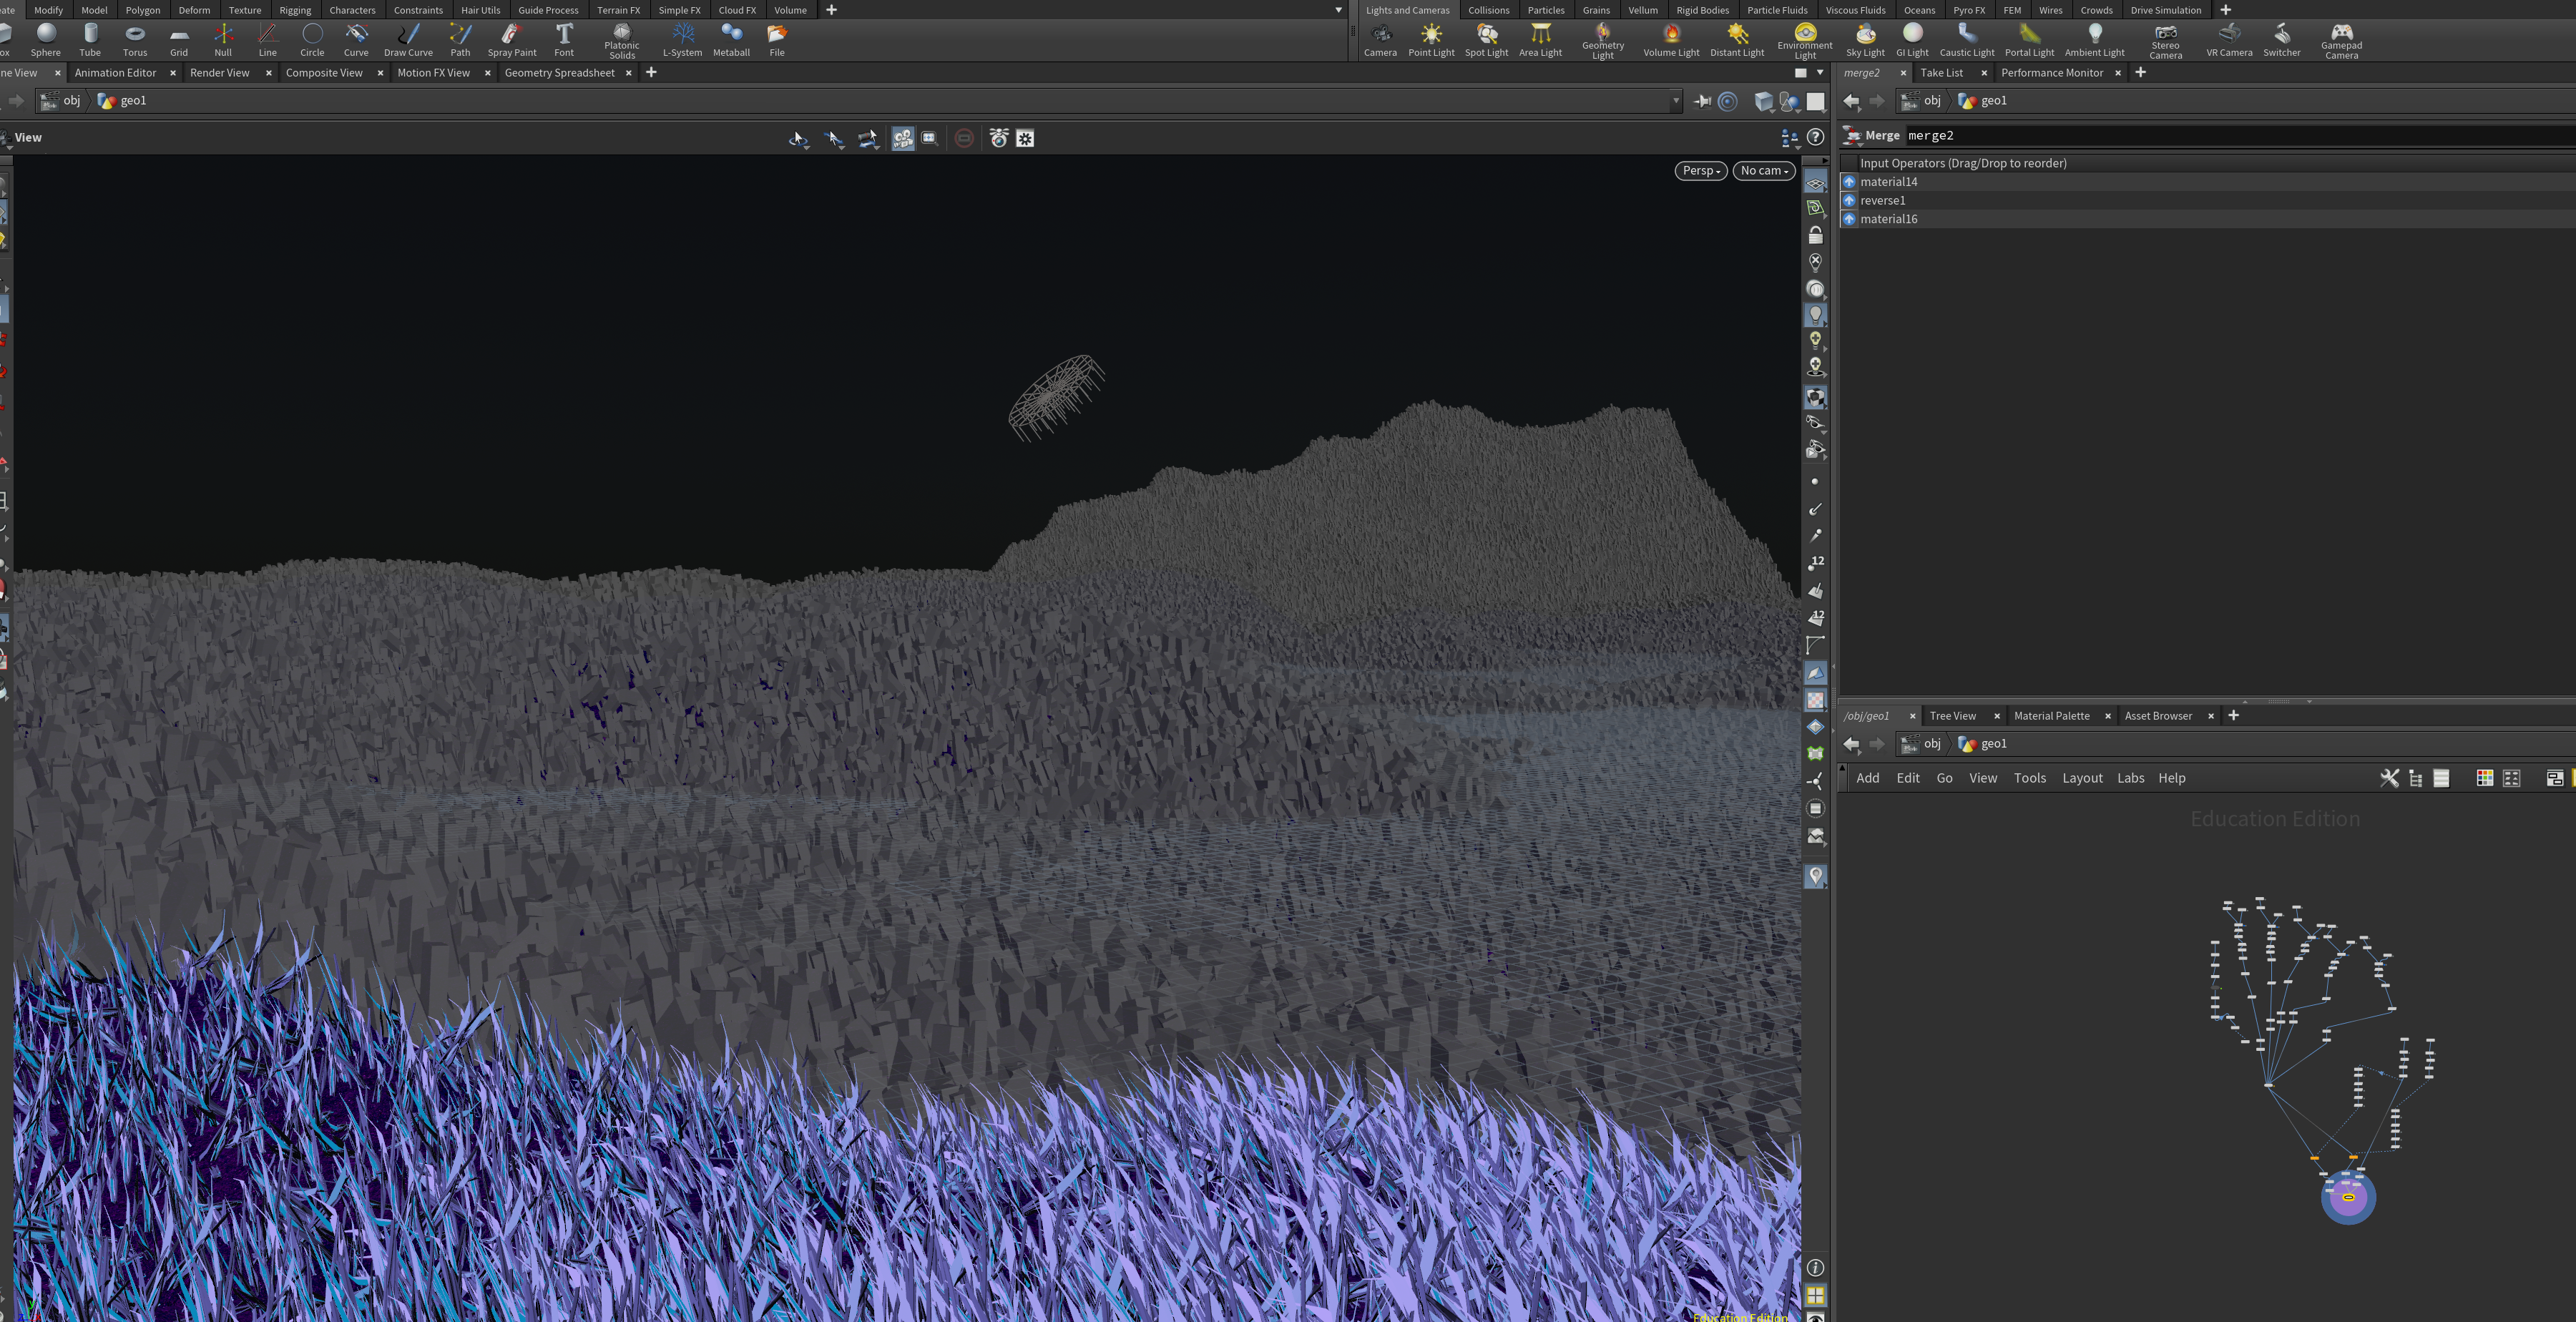Toggle the reverse1 input arrow

[1849, 200]
